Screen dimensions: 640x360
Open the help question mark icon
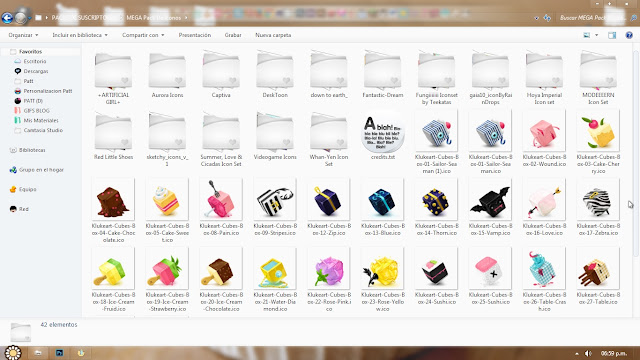(x=629, y=35)
